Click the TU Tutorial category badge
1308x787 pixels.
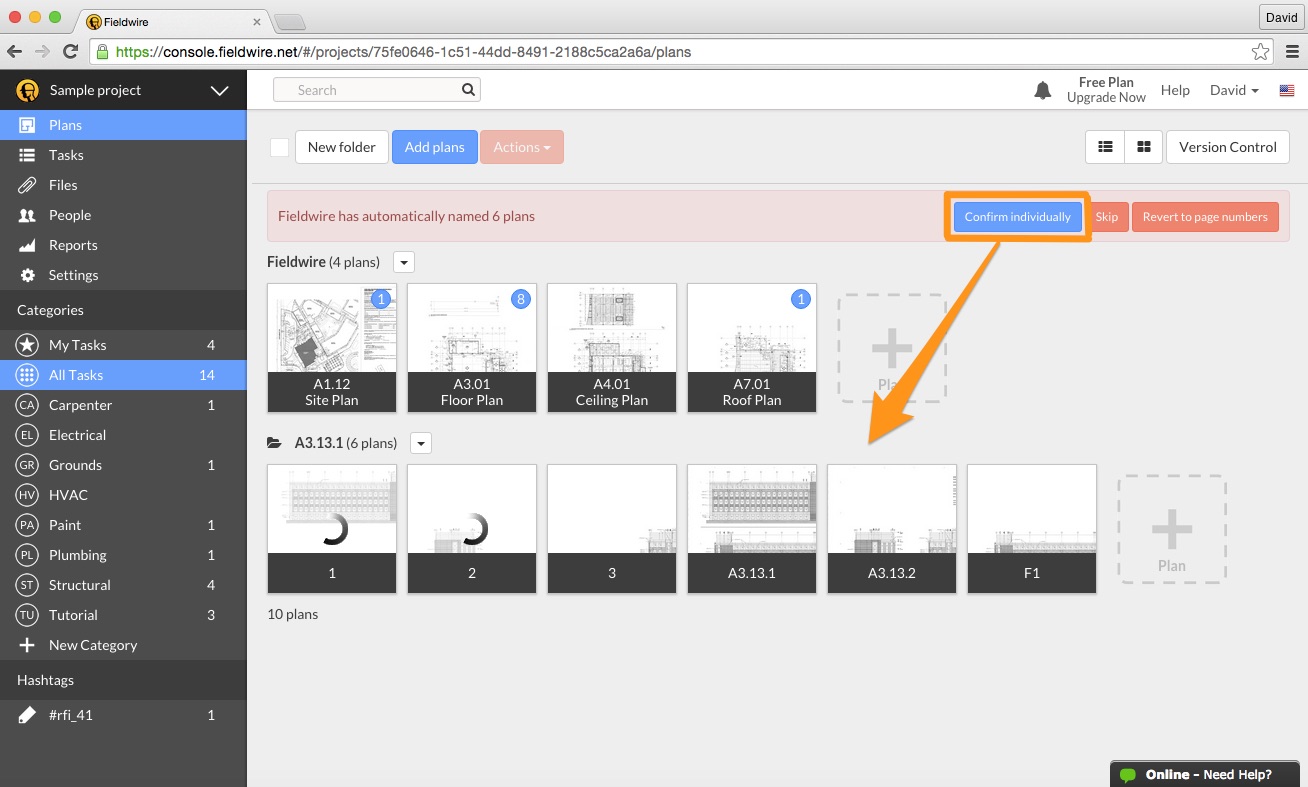[27, 615]
